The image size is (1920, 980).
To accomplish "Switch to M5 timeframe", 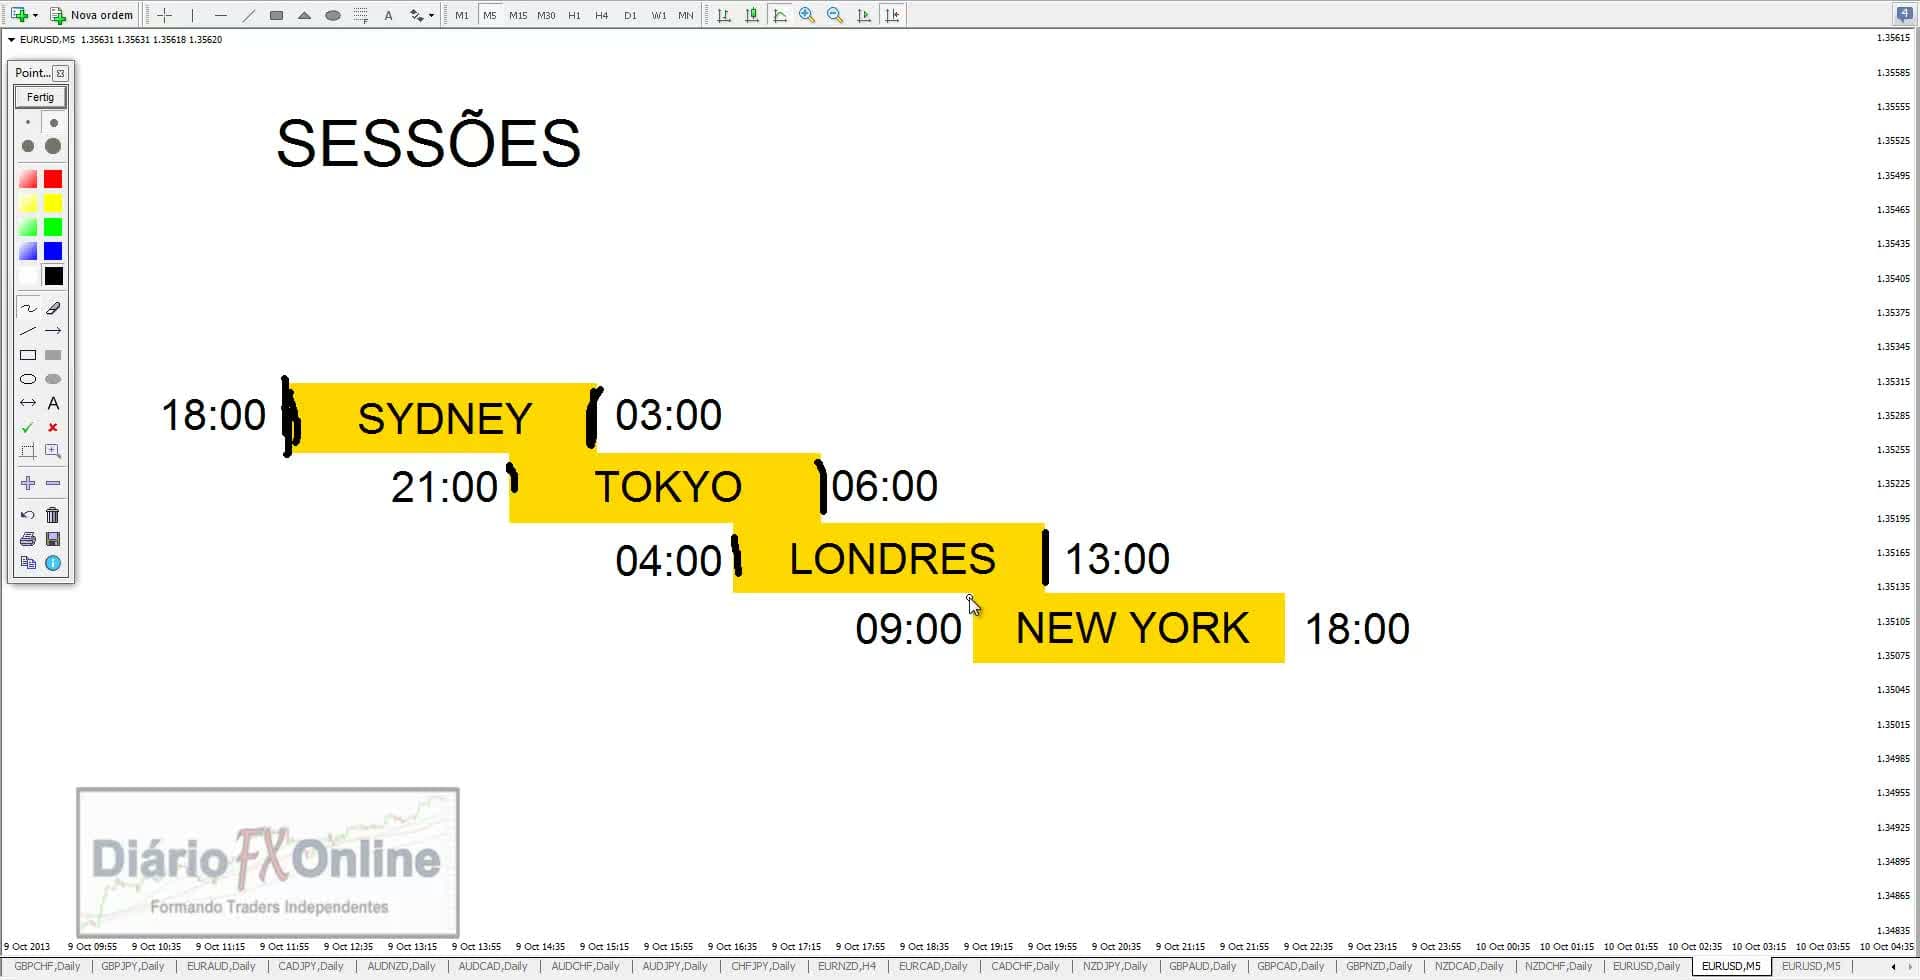I will coord(490,15).
